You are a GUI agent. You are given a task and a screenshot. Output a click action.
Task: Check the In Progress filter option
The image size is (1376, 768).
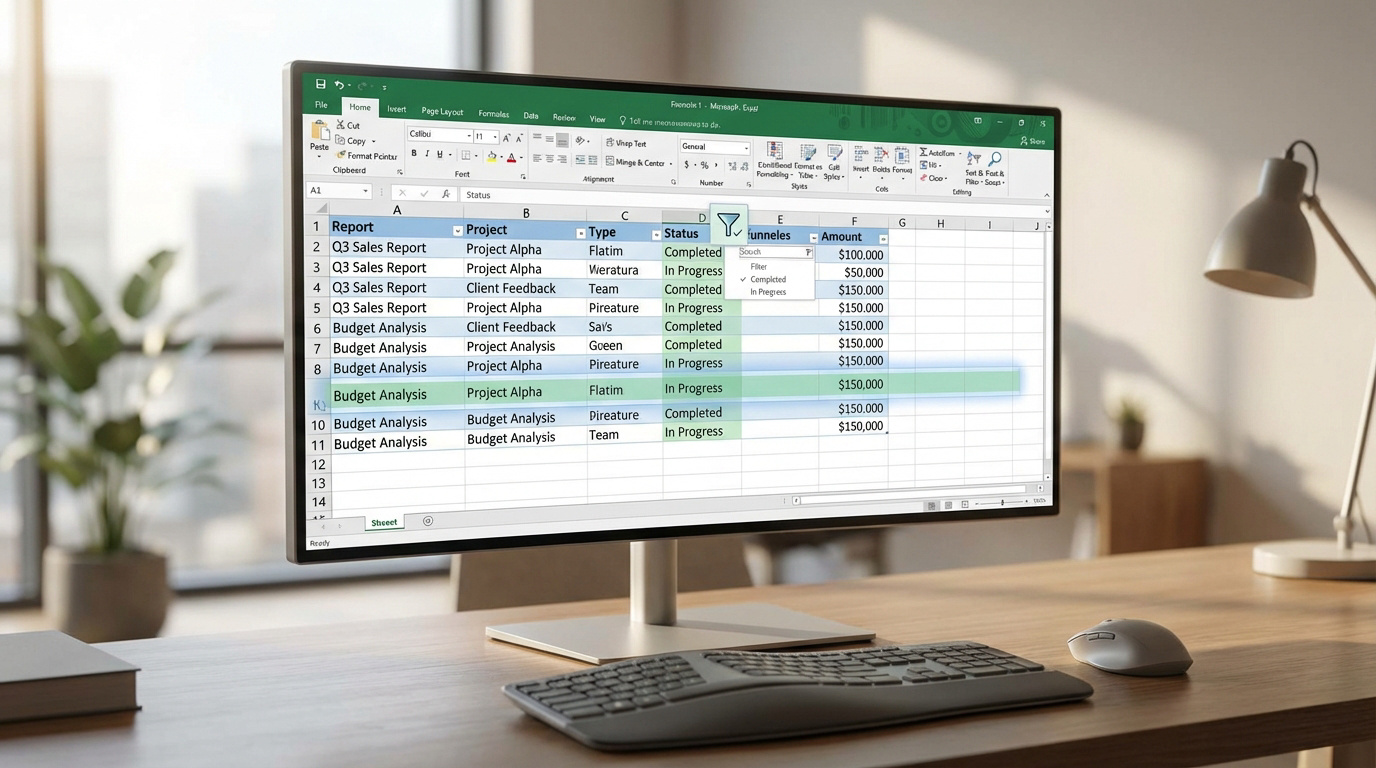768,292
